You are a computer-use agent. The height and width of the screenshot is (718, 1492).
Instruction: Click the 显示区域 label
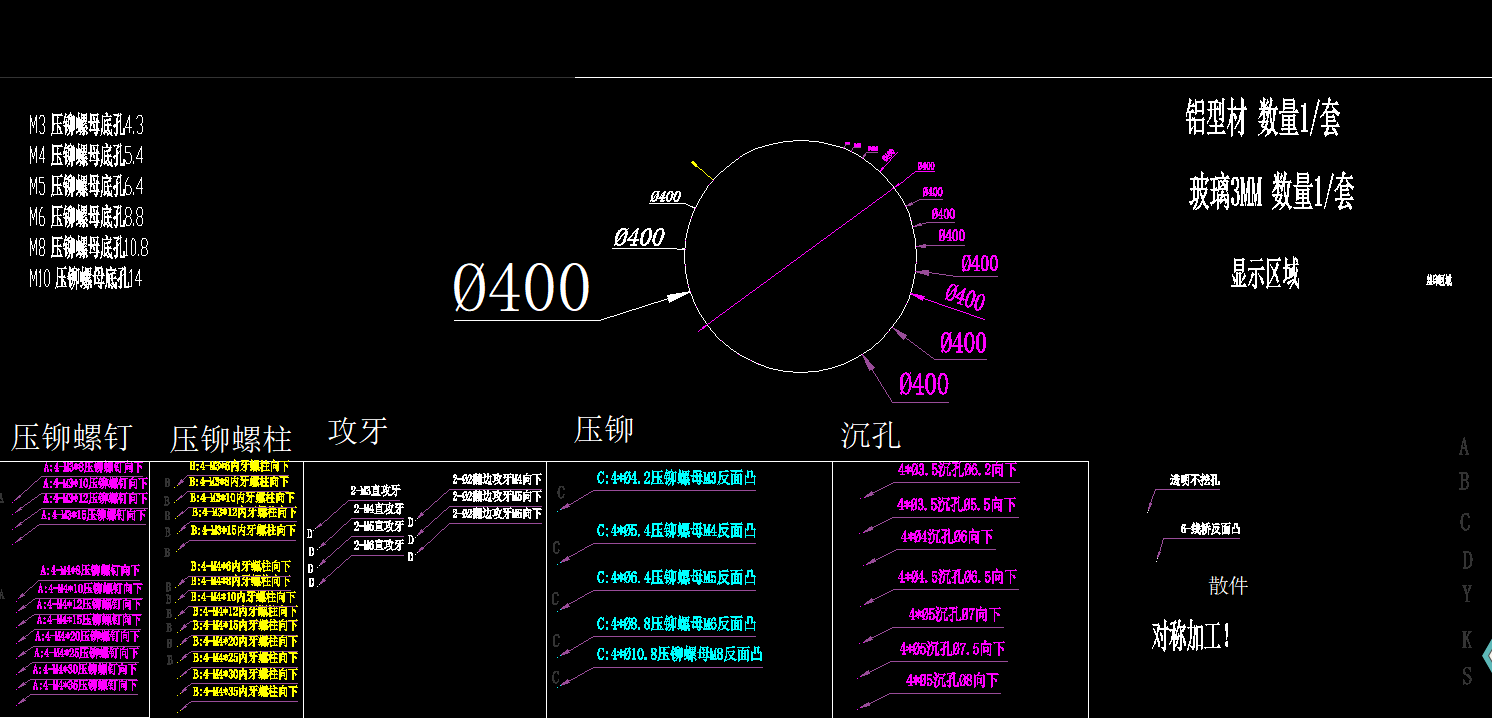(x=1264, y=273)
